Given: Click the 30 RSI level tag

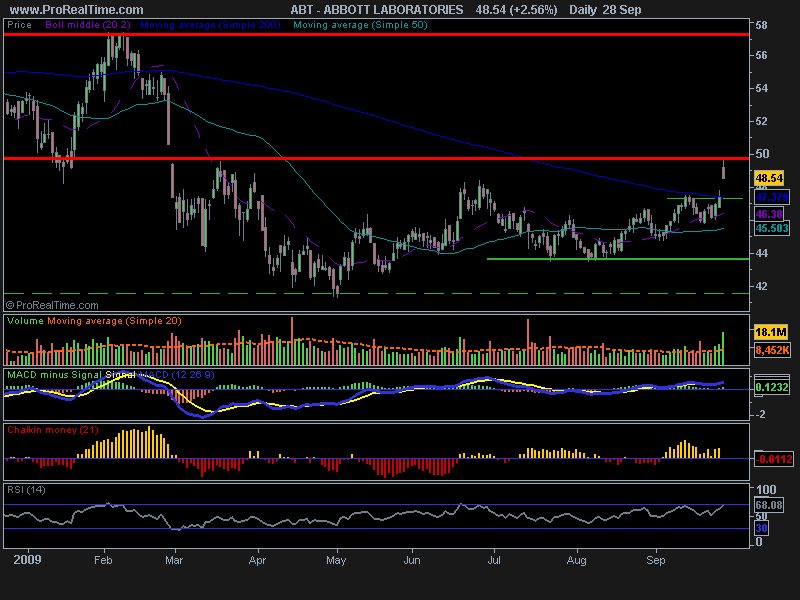Looking at the screenshot, I should click(x=761, y=529).
